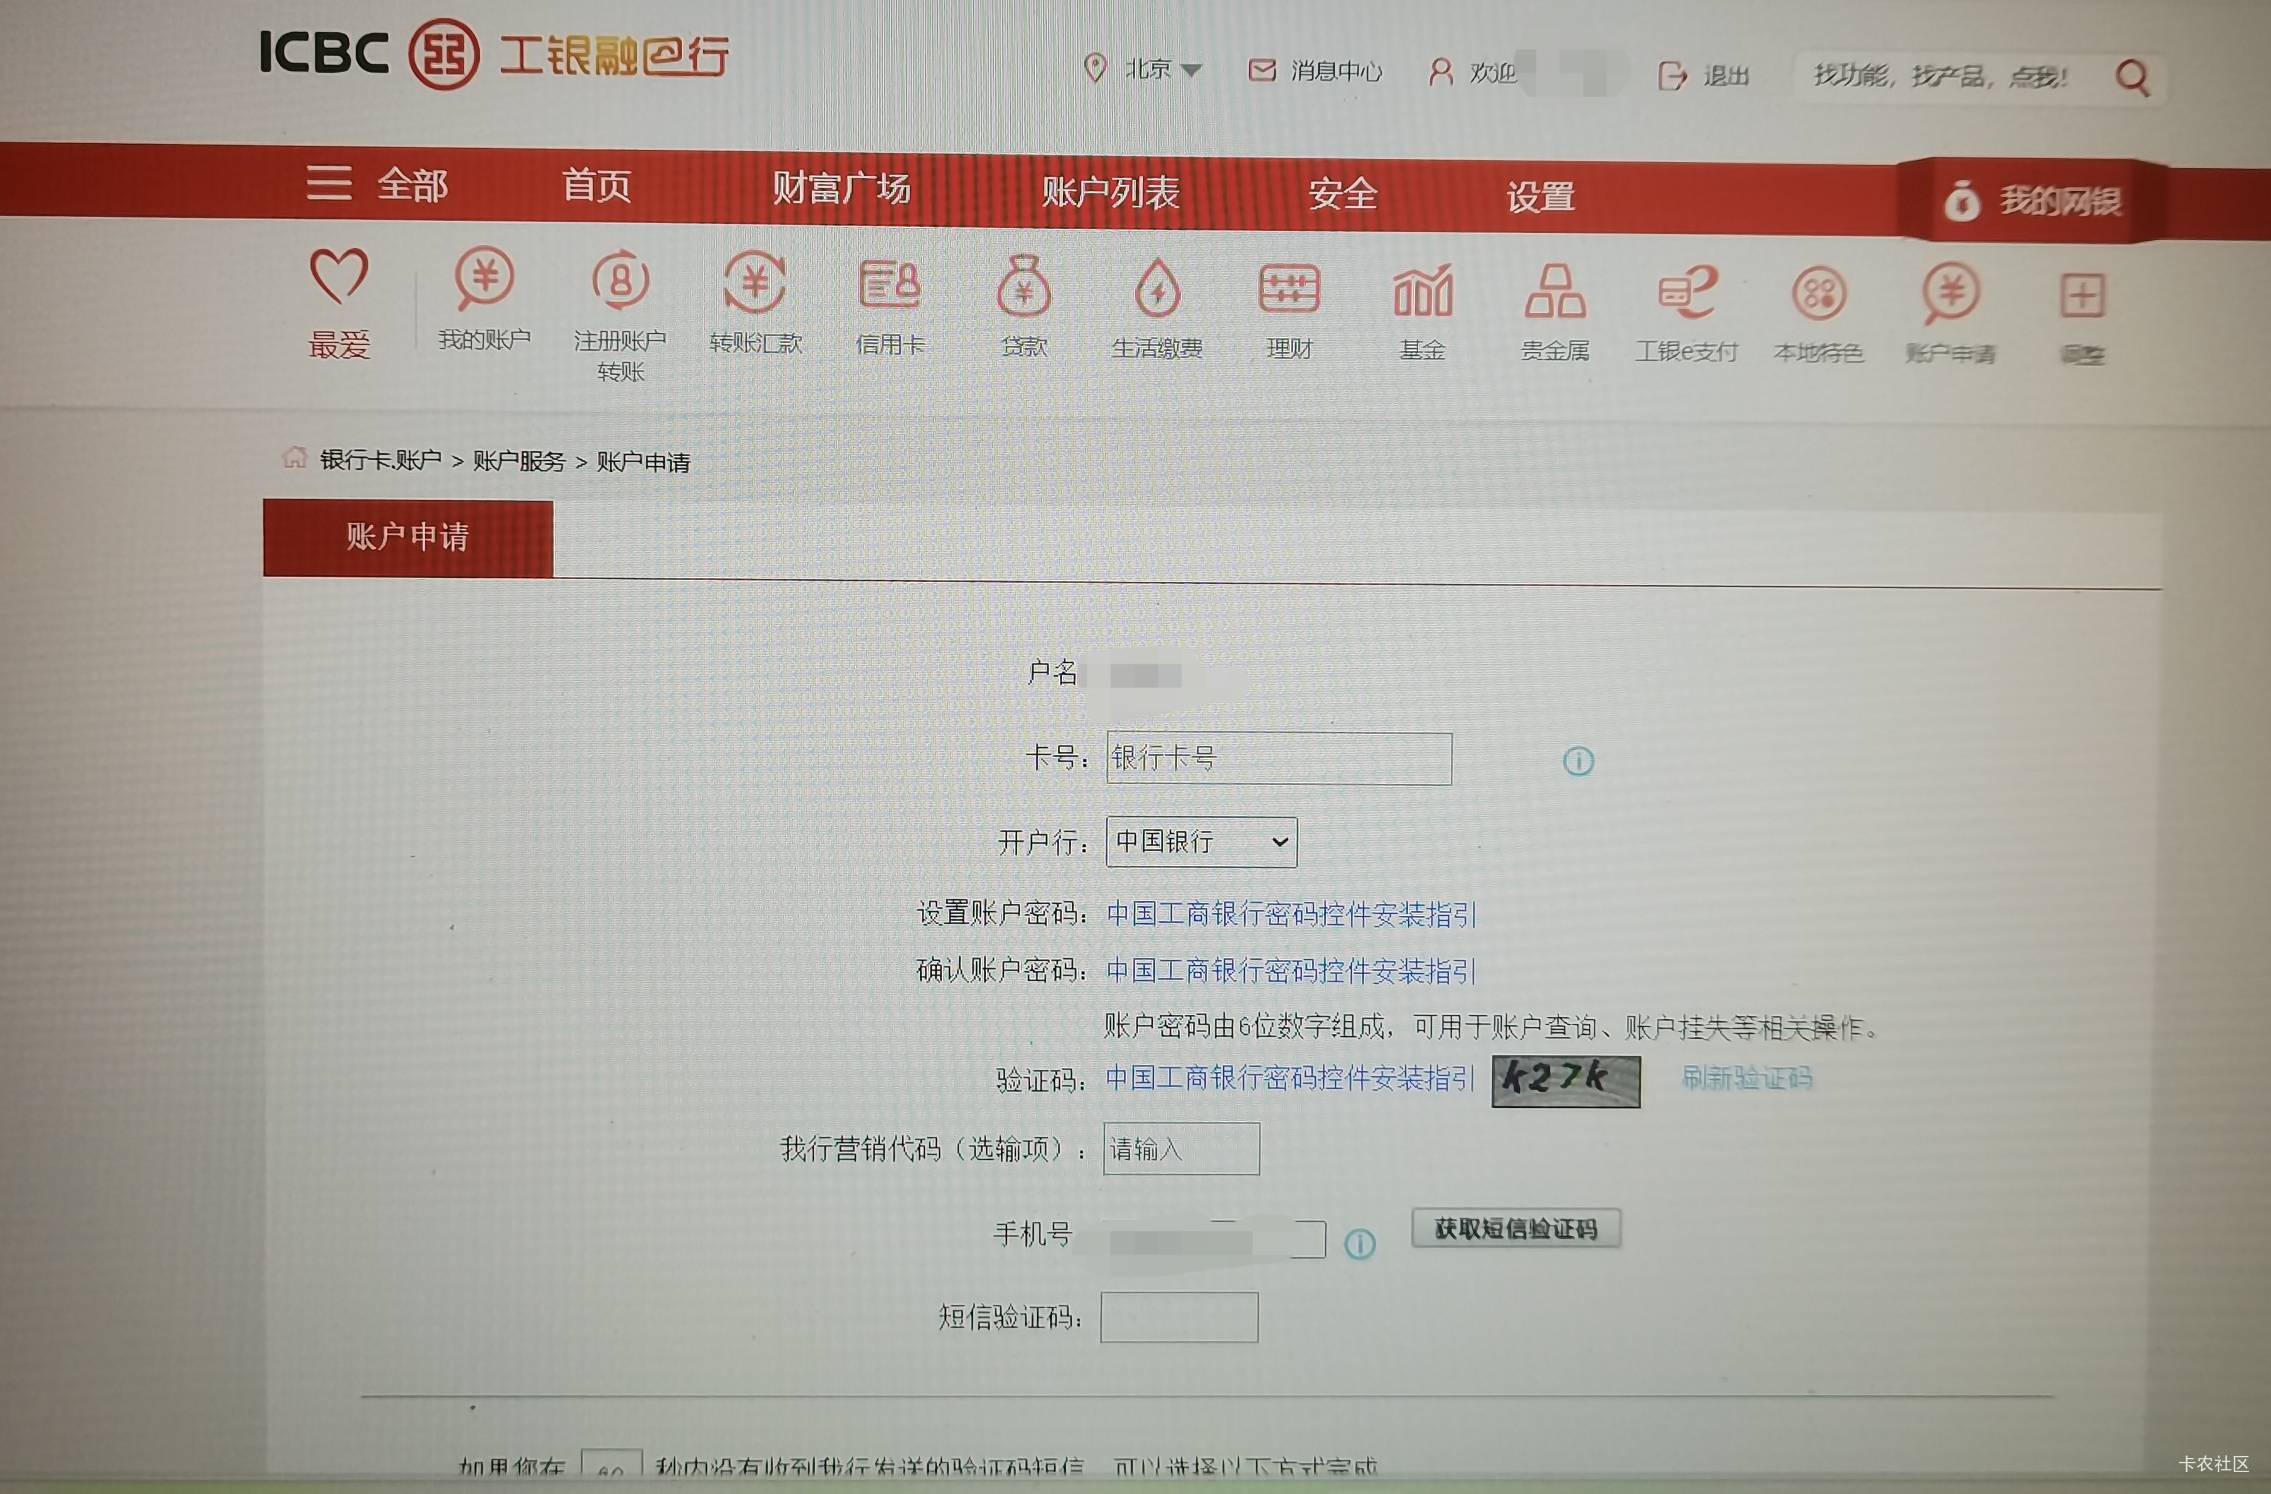Open the 设置 menu
The image size is (2271, 1494).
(x=1540, y=196)
